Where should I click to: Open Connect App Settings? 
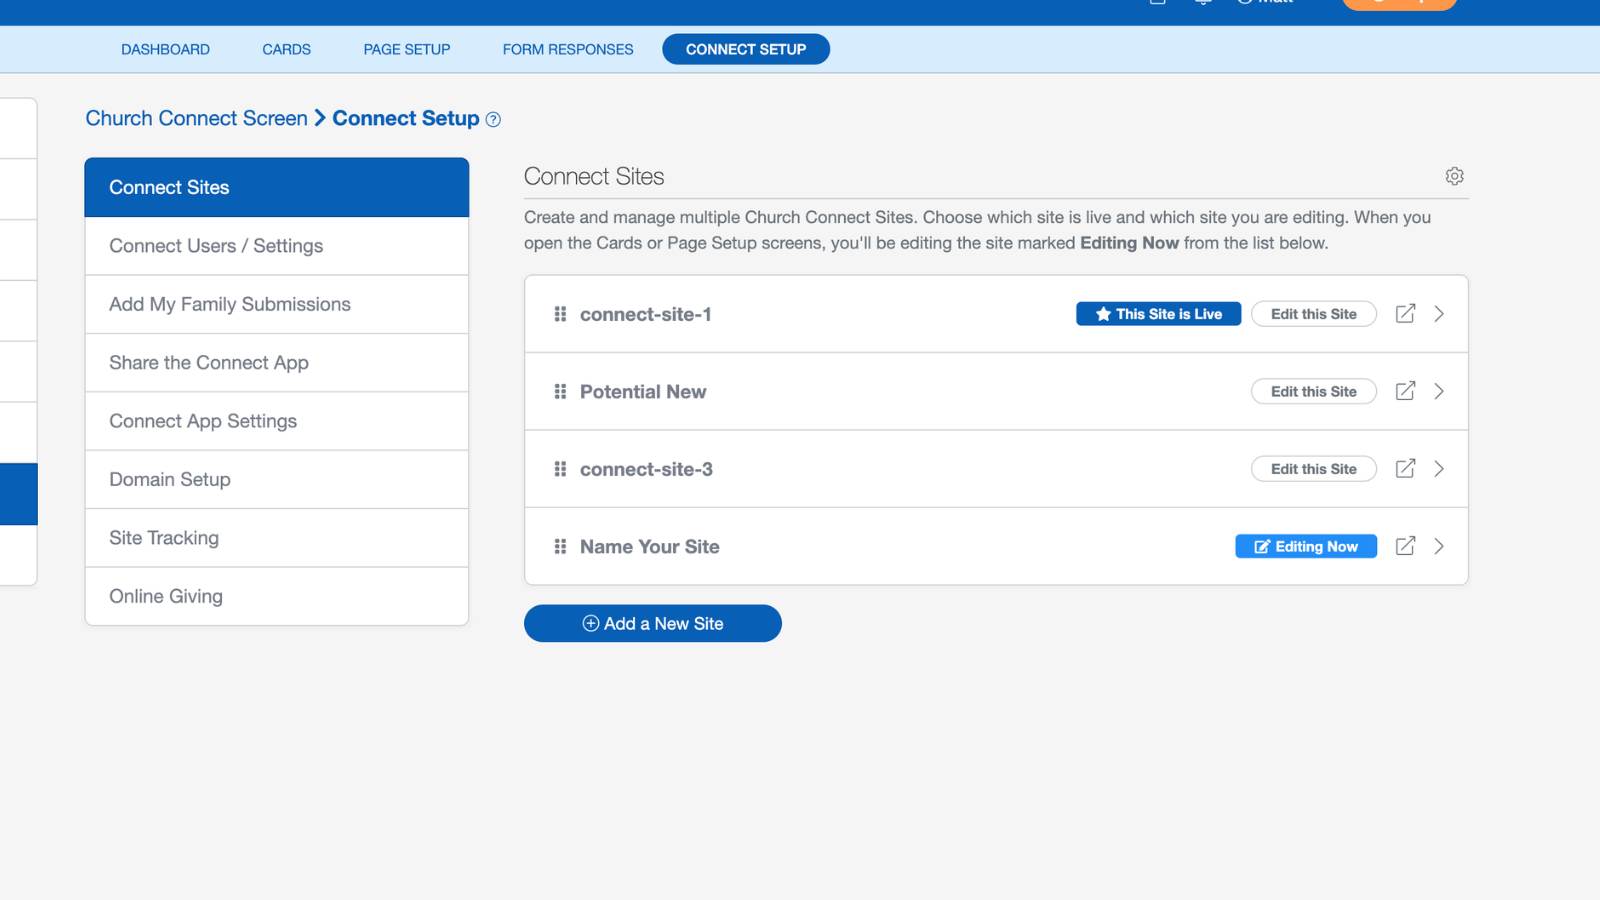(x=277, y=421)
